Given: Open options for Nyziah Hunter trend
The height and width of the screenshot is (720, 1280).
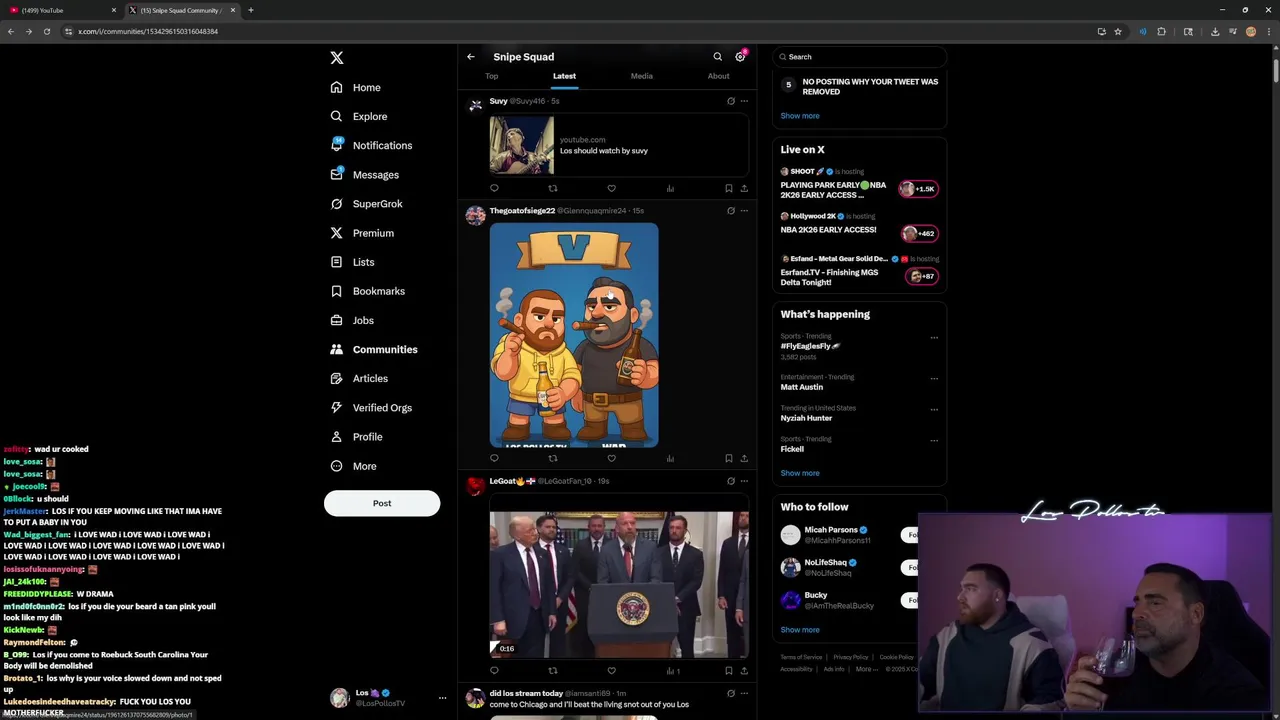Looking at the screenshot, I should click(934, 410).
